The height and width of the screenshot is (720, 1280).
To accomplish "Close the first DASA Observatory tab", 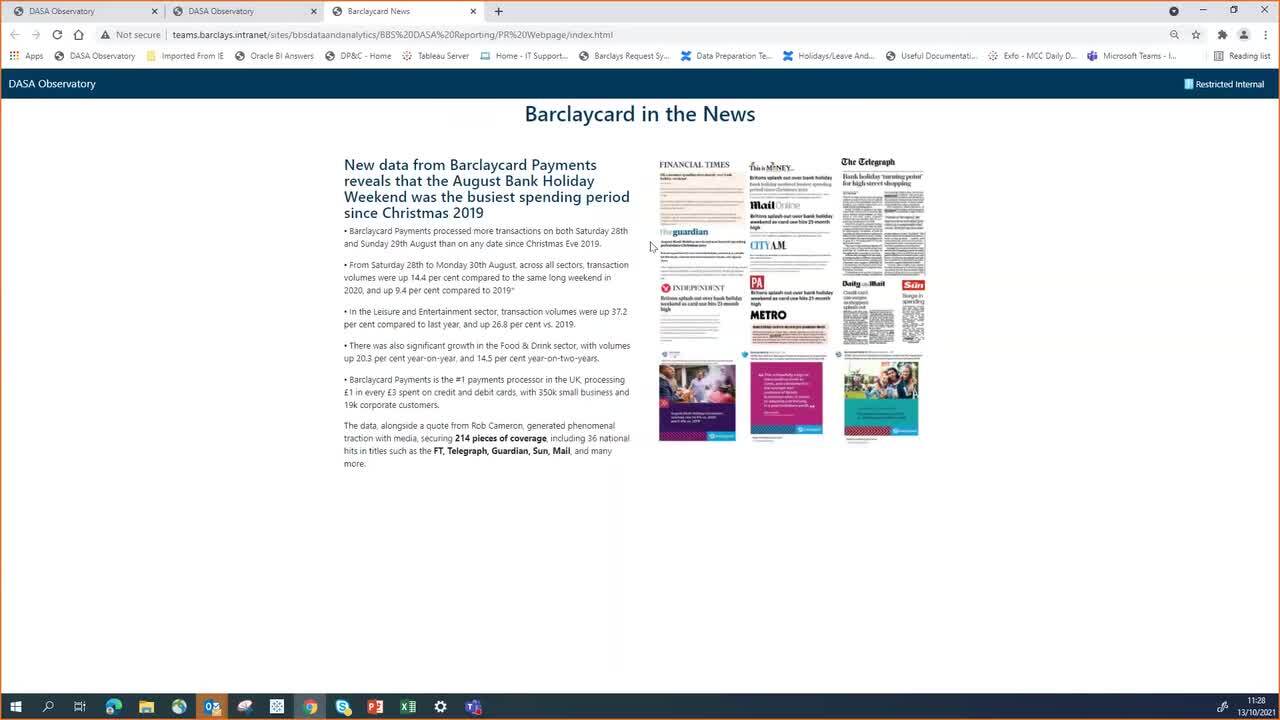I will pyautogui.click(x=155, y=11).
